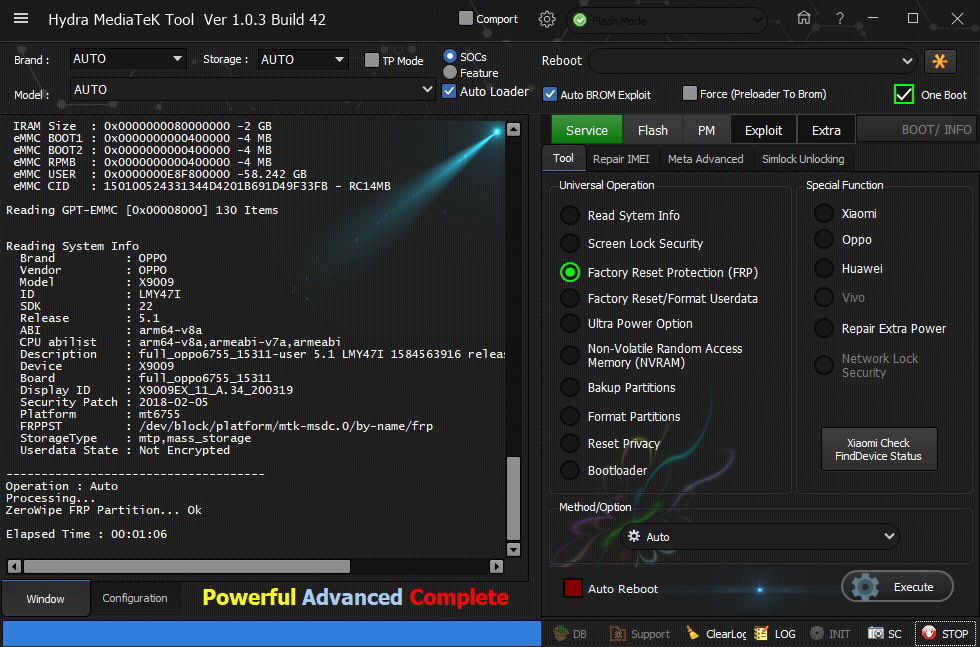This screenshot has width=980, height=647.
Task: Expand the Method/Option Auto dropdown
Action: click(759, 537)
